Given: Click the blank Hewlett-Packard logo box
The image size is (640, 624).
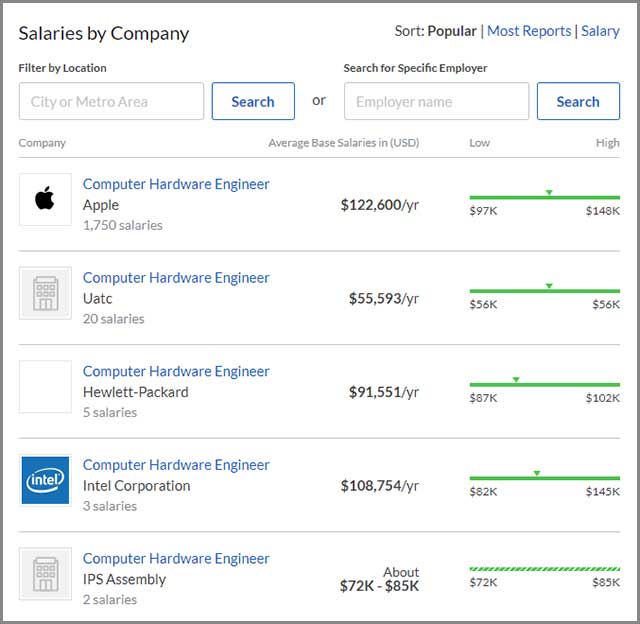Looking at the screenshot, I should (45, 387).
